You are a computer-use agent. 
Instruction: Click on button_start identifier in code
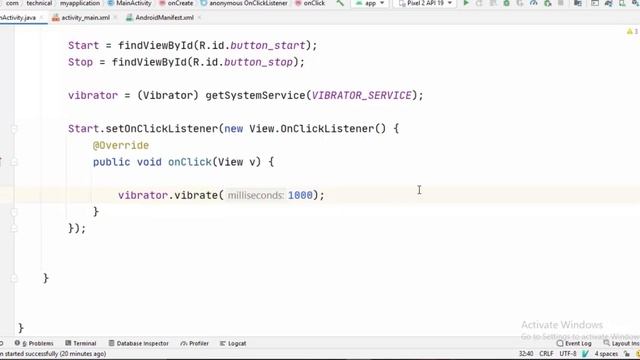pos(268,46)
